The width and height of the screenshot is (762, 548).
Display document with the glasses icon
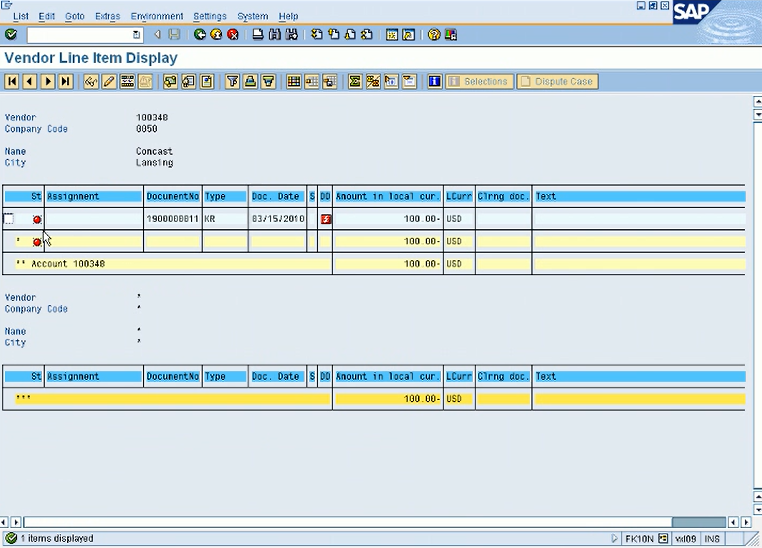pos(91,81)
